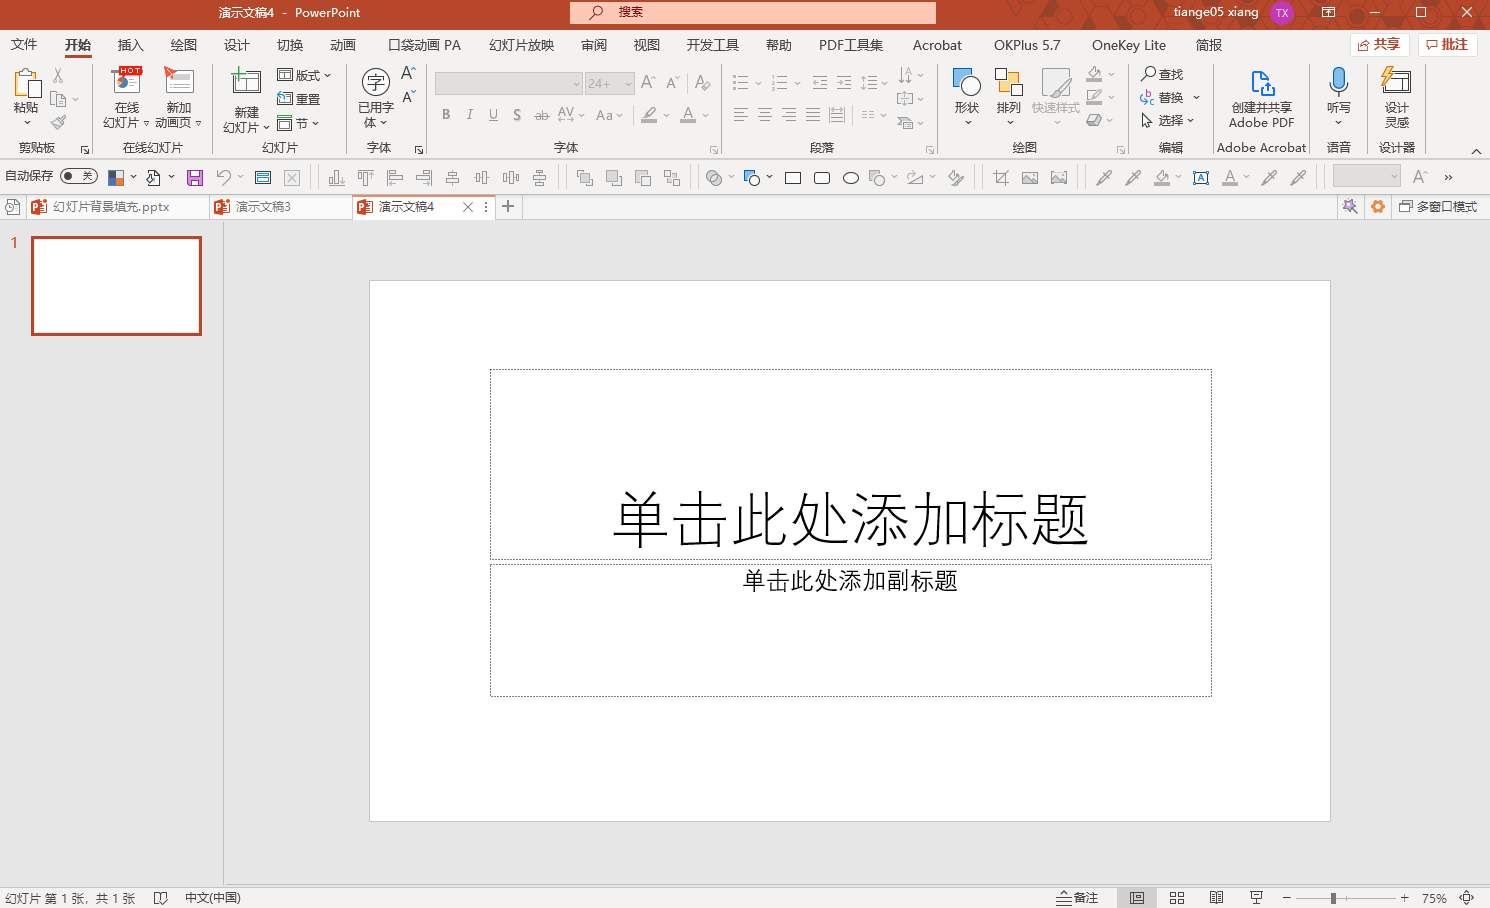Click the Paste (粘贴) icon
Image resolution: width=1490 pixels, height=908 pixels.
pos(26,84)
